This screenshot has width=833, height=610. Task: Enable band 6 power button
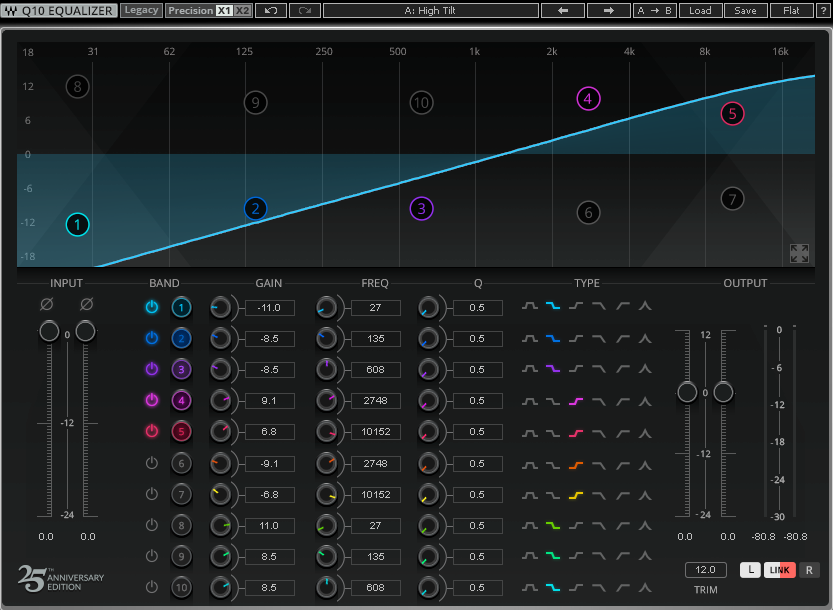(152, 463)
